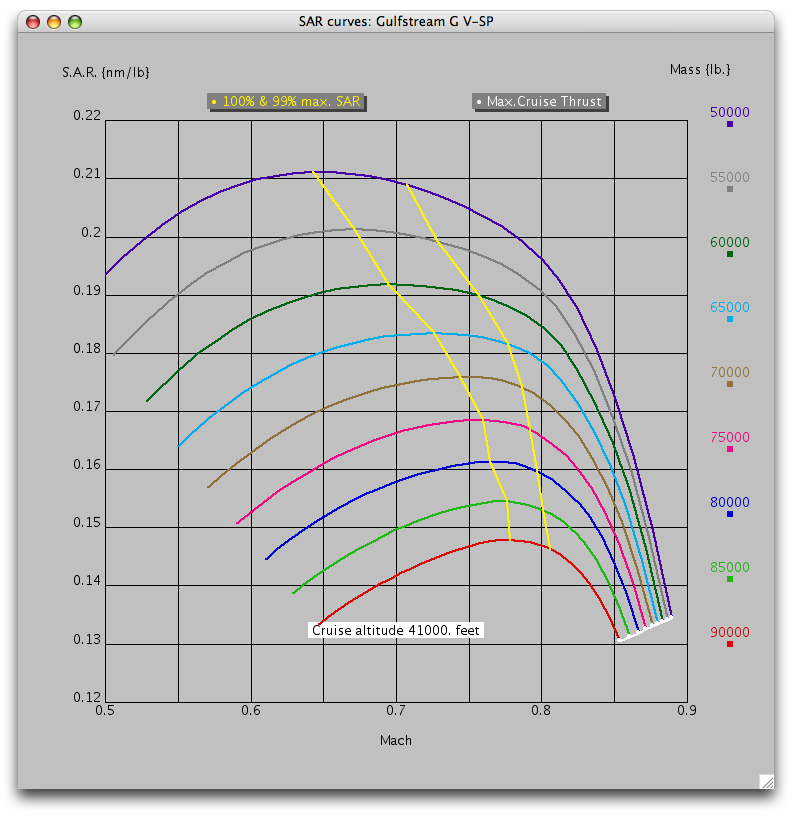
Task: Click the 0.18 y-axis tick label
Action: (87, 349)
